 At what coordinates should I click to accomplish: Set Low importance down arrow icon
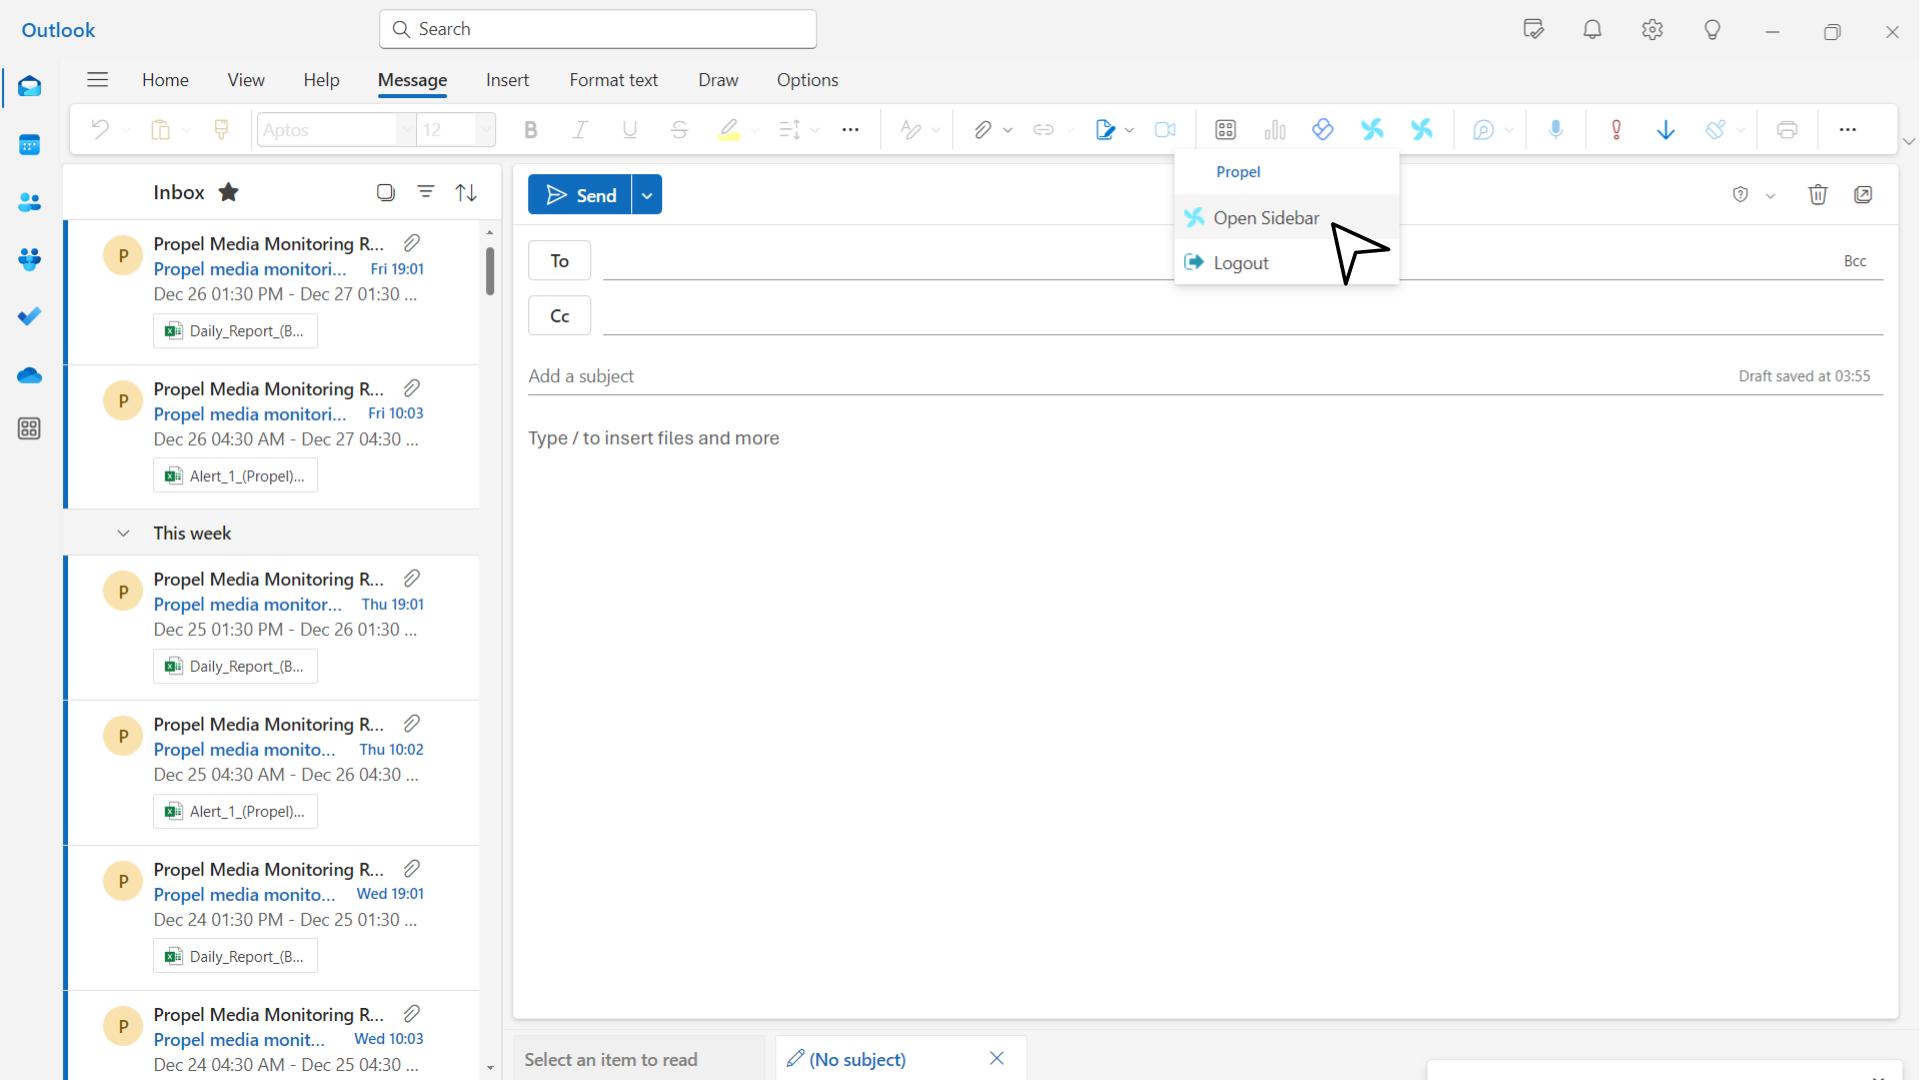(x=1666, y=130)
